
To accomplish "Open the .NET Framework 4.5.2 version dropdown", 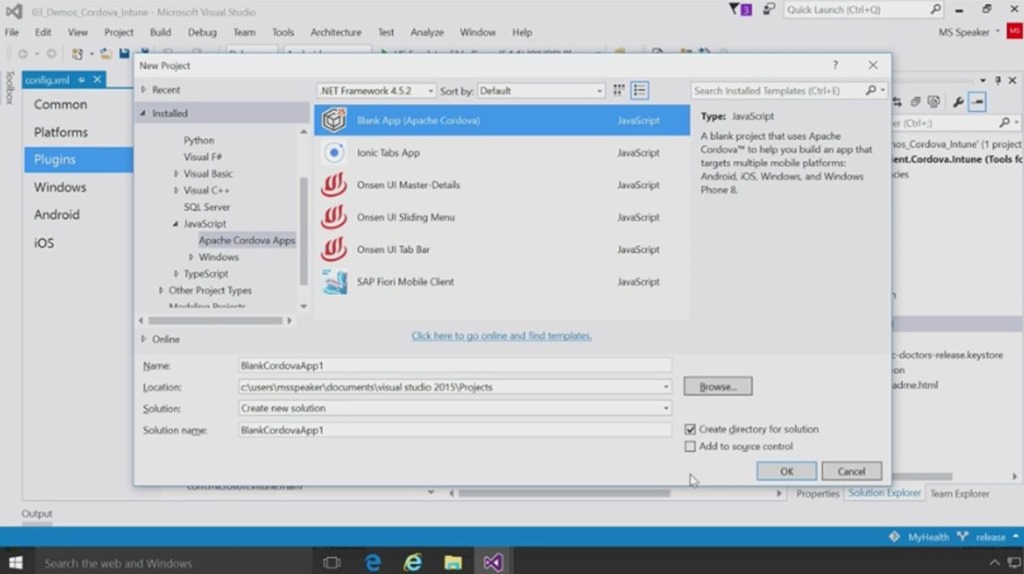I will (x=376, y=91).
